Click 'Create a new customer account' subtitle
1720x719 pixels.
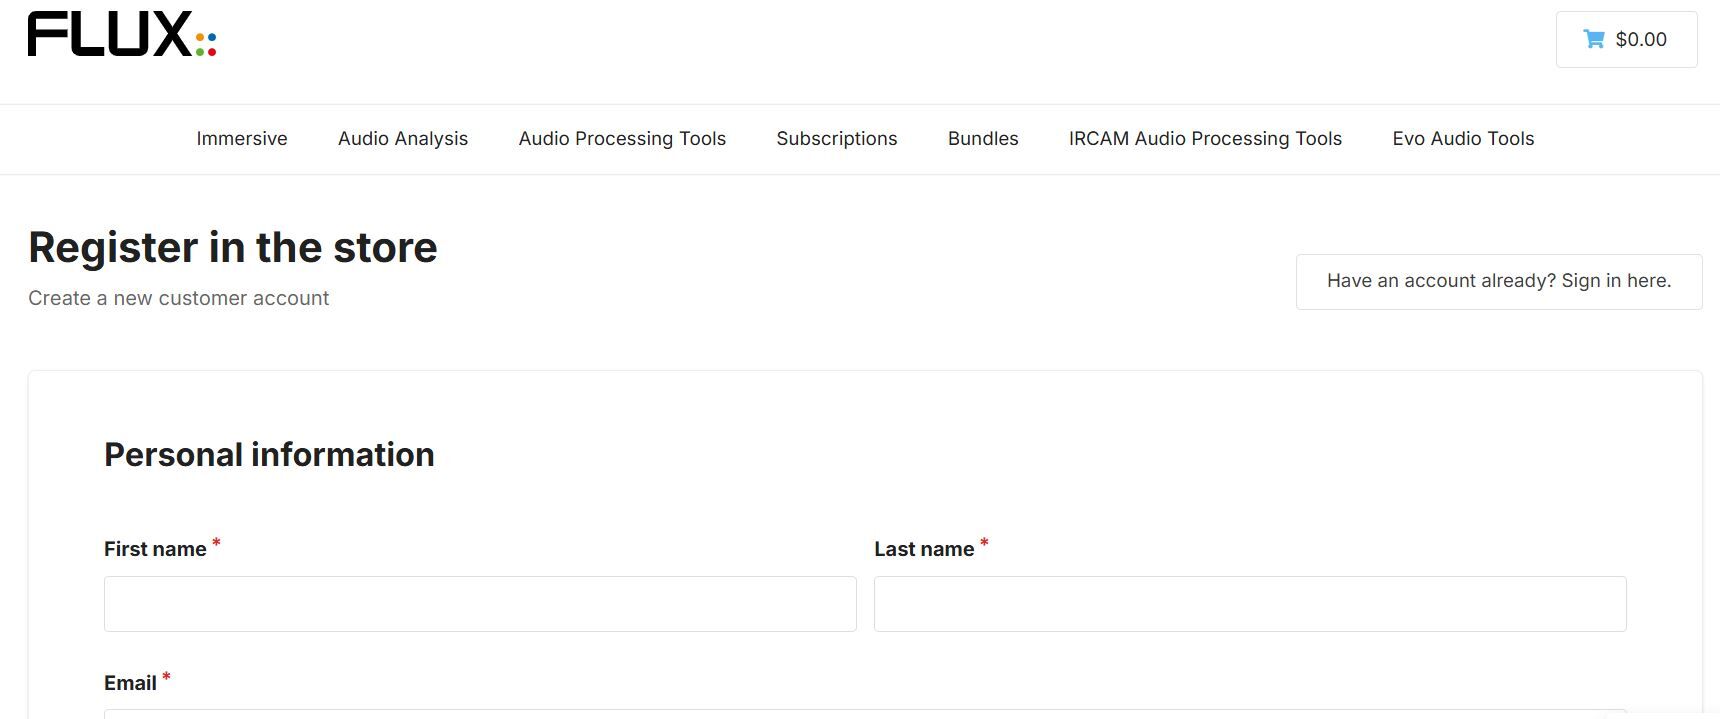(178, 298)
